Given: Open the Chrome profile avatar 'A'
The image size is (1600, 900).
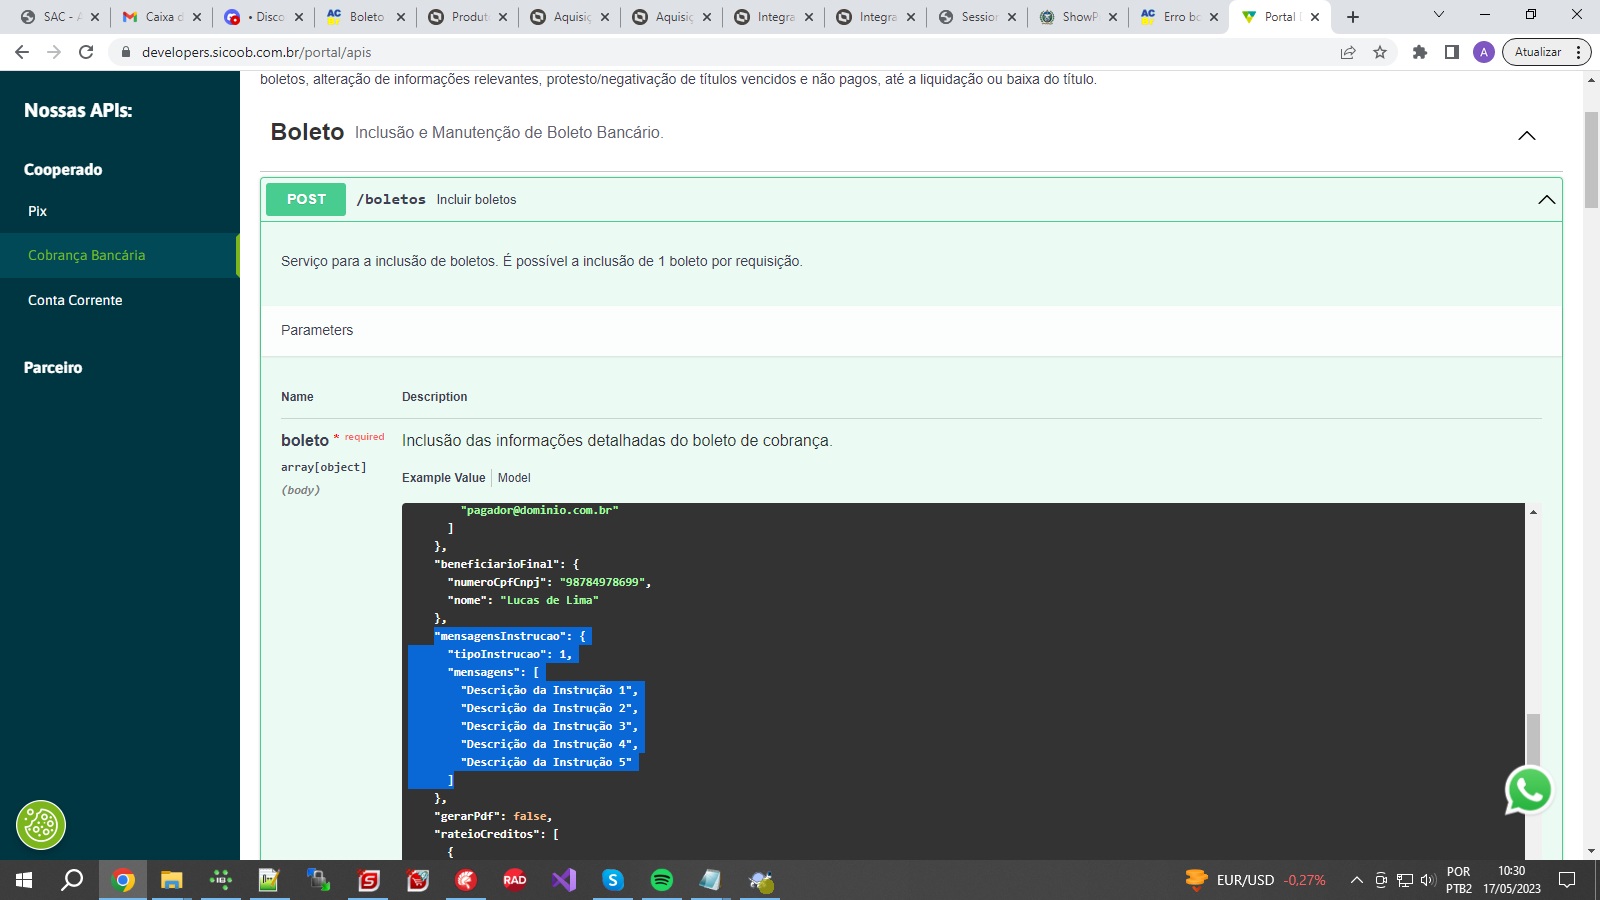Looking at the screenshot, I should tap(1484, 52).
